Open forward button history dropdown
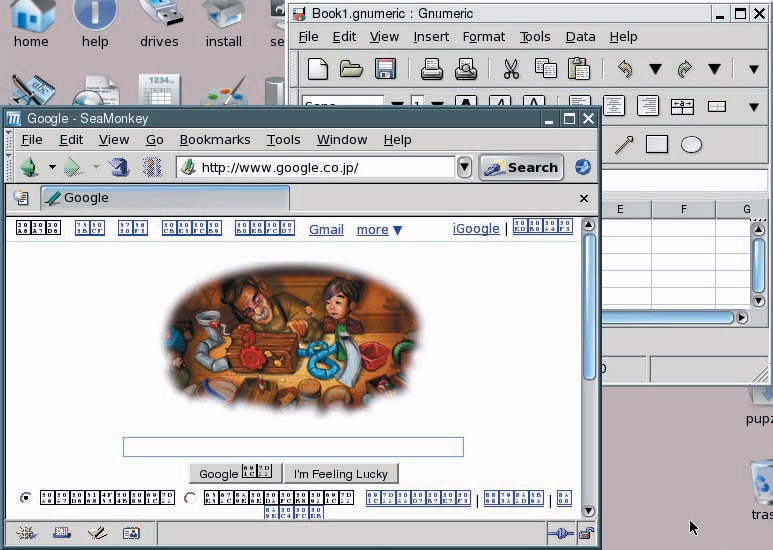The height and width of the screenshot is (550, 773). point(96,167)
